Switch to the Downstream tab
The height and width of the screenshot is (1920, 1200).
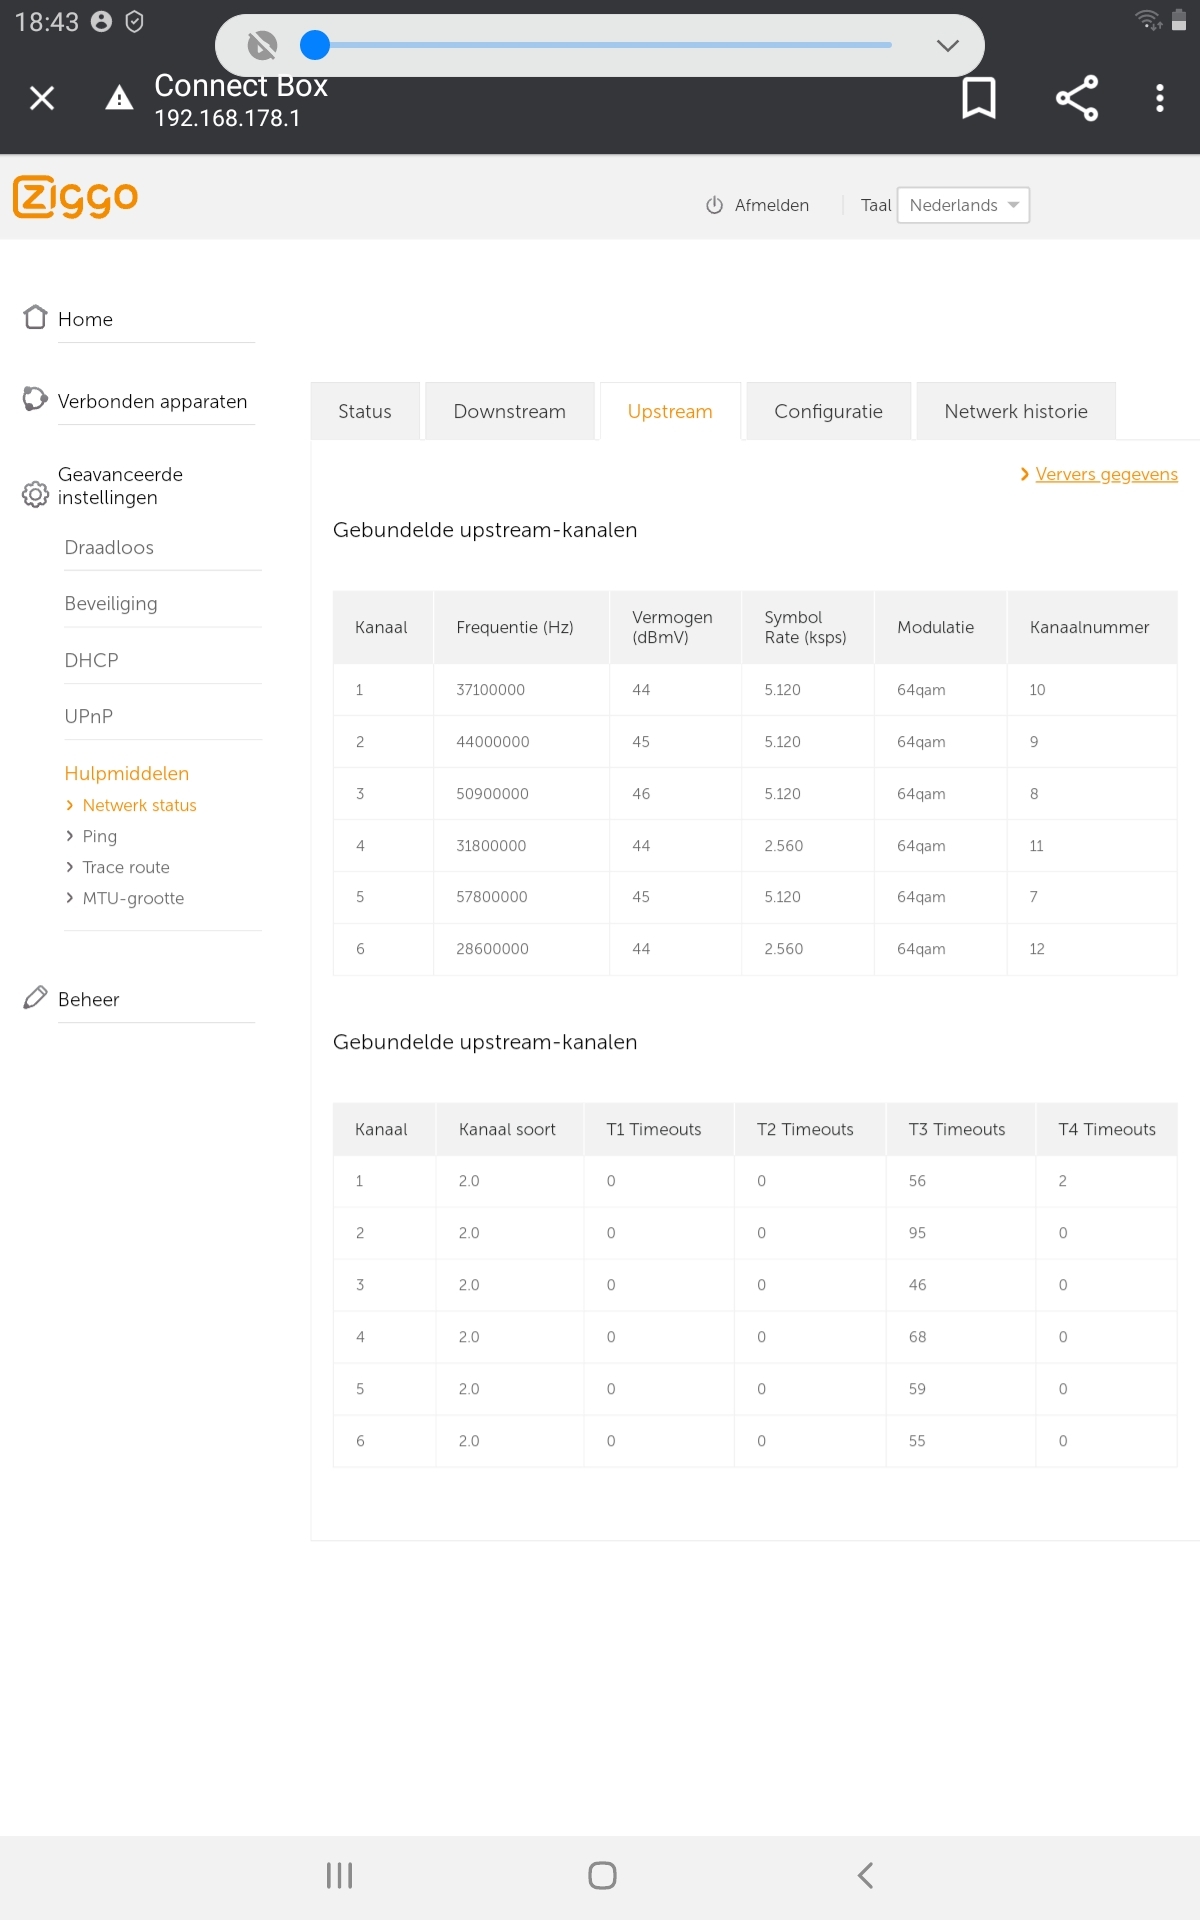click(509, 412)
